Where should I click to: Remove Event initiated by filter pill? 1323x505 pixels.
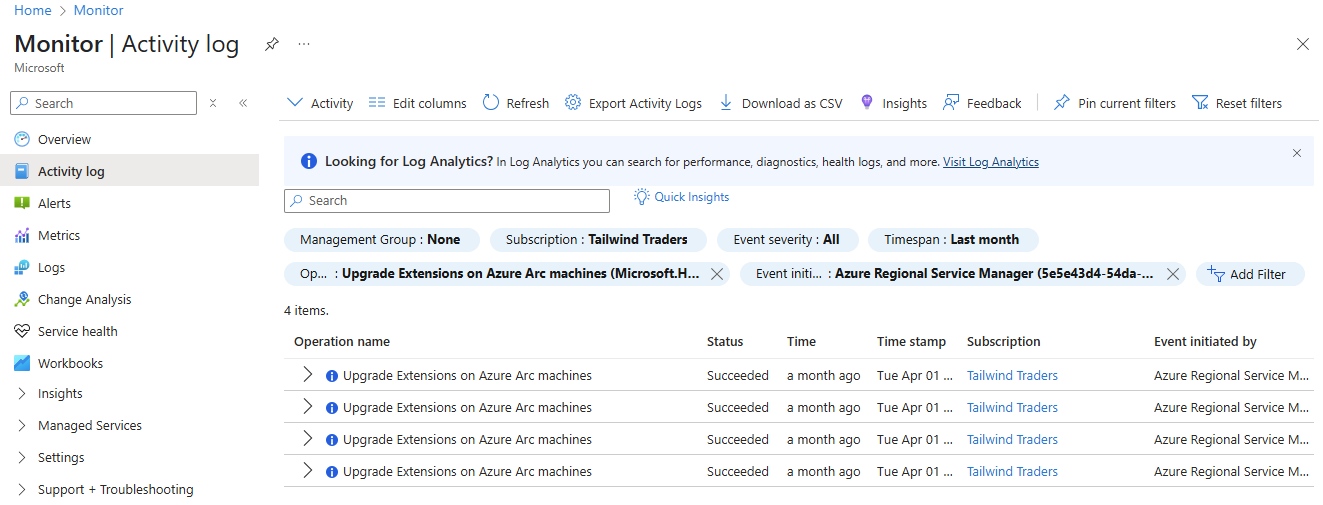coord(1173,274)
